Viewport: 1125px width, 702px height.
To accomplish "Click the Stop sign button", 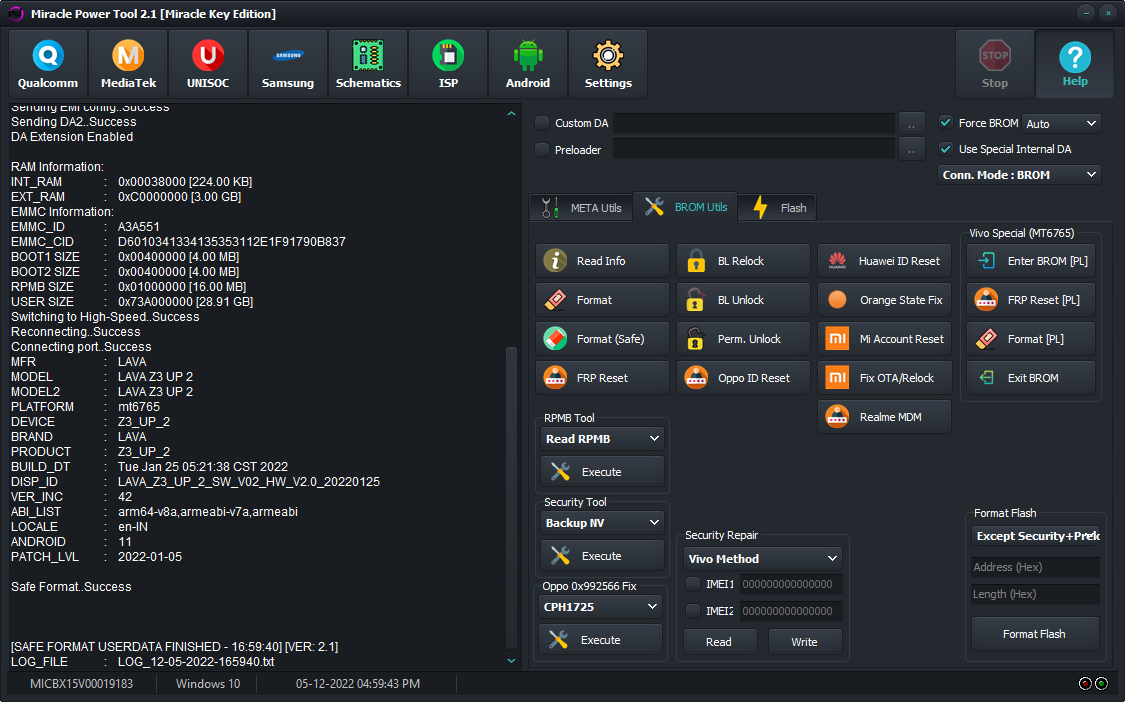I will (994, 65).
